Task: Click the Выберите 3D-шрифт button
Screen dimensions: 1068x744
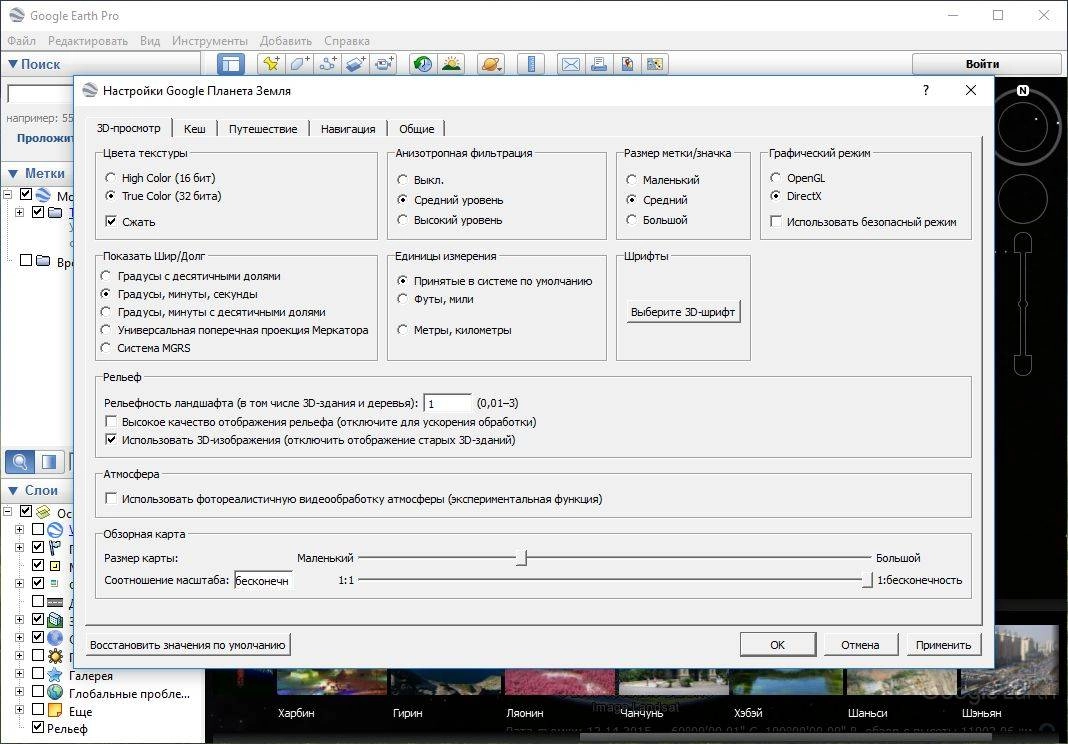Action: pyautogui.click(x=683, y=312)
